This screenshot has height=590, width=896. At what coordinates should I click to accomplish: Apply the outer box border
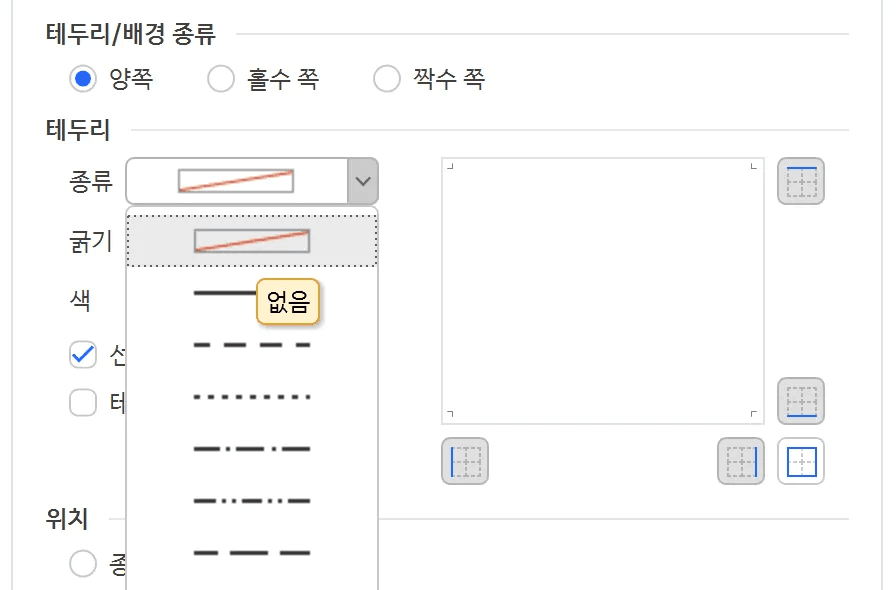800,461
